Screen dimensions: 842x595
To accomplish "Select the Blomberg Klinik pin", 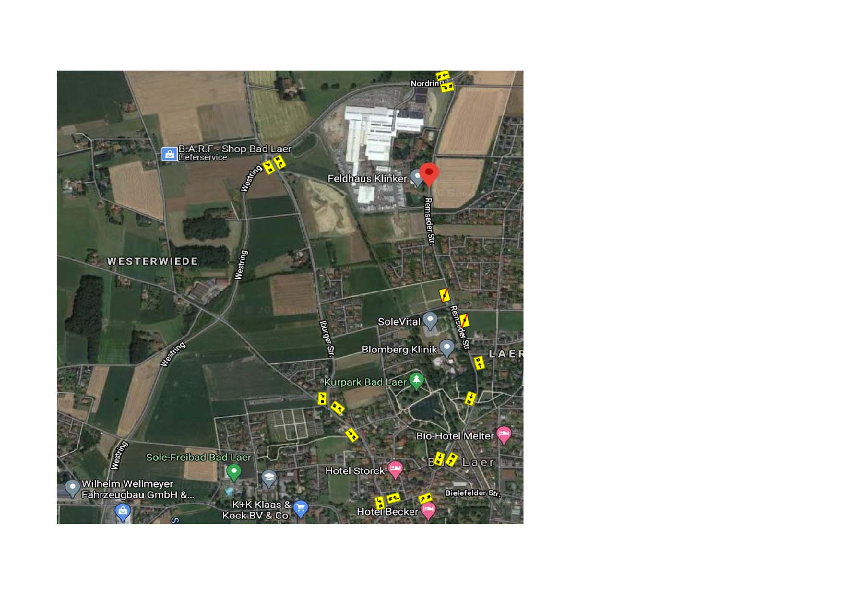I will point(447,348).
